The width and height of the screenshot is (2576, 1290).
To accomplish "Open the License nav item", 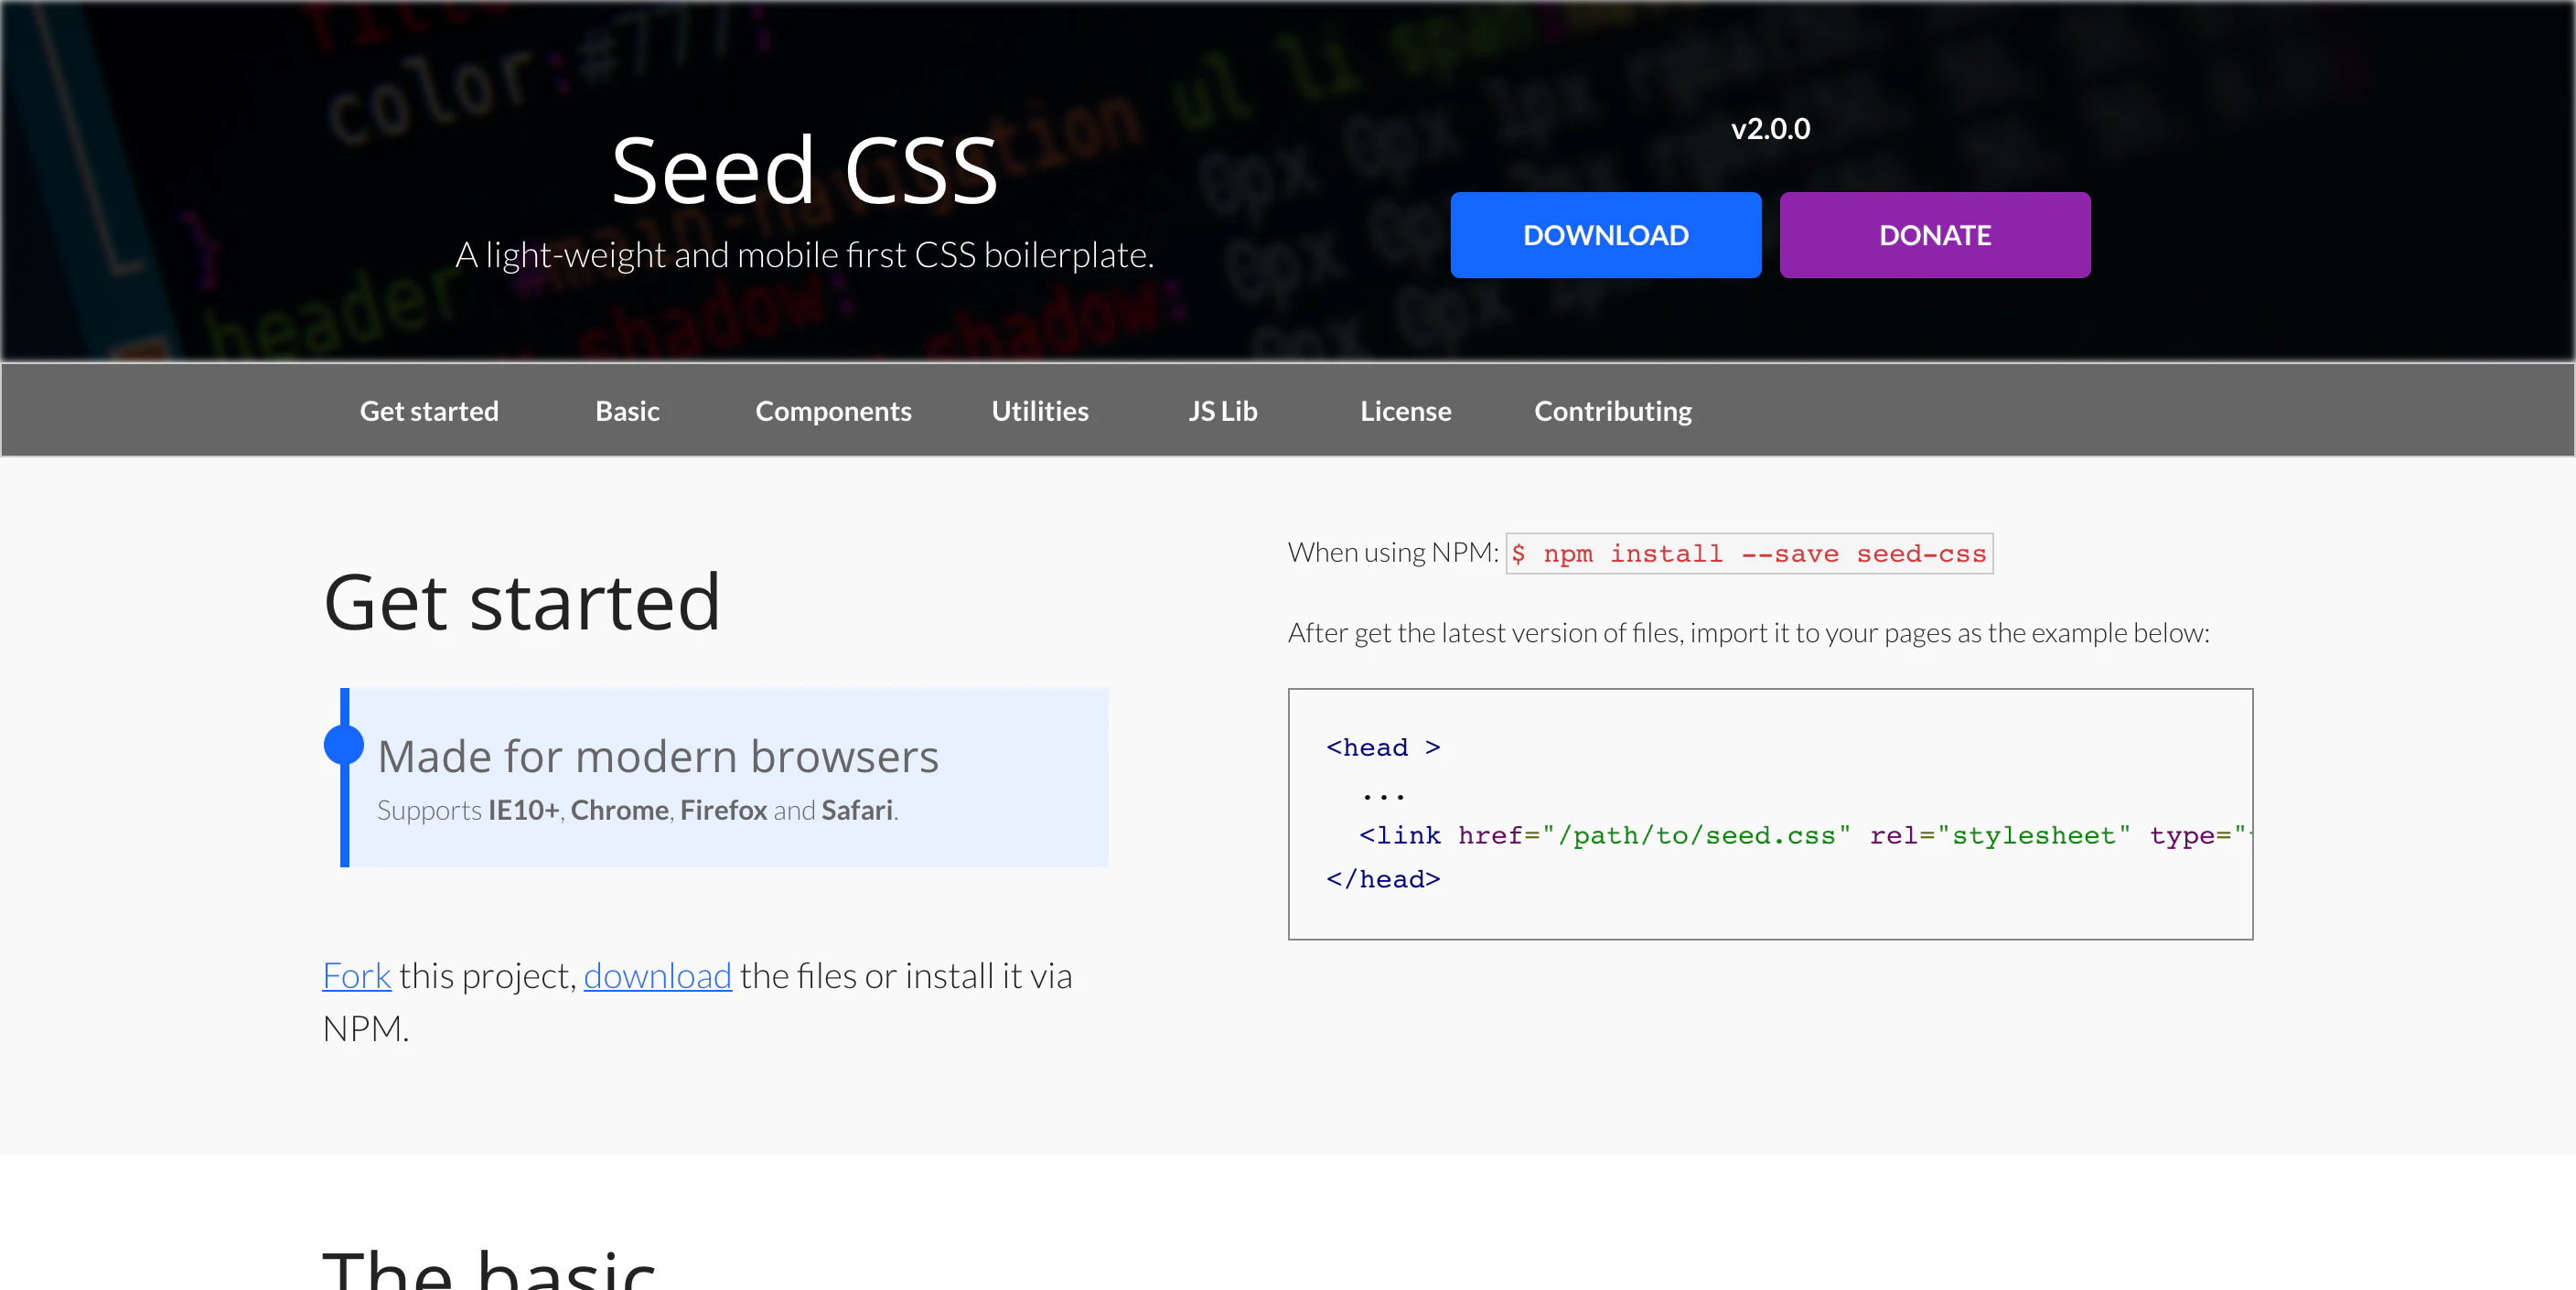I will (x=1405, y=410).
